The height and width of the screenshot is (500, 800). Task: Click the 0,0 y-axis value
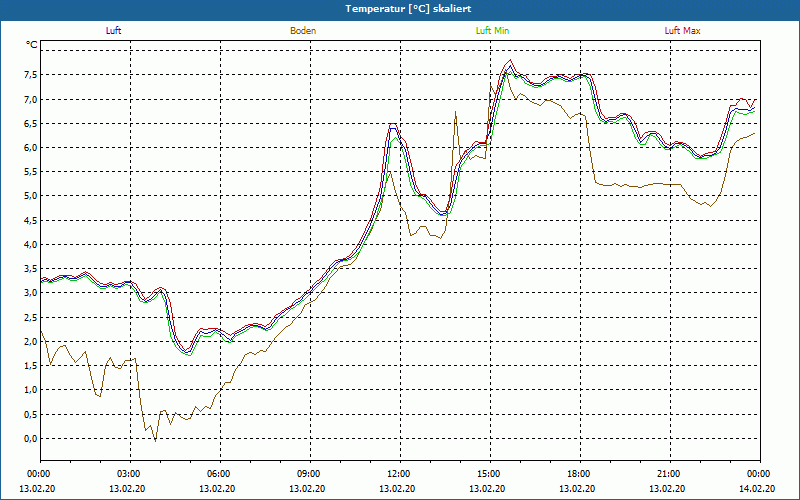click(x=31, y=439)
